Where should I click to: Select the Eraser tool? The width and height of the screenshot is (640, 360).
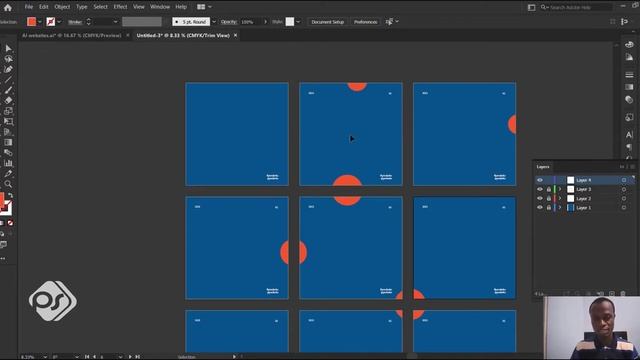click(x=8, y=100)
